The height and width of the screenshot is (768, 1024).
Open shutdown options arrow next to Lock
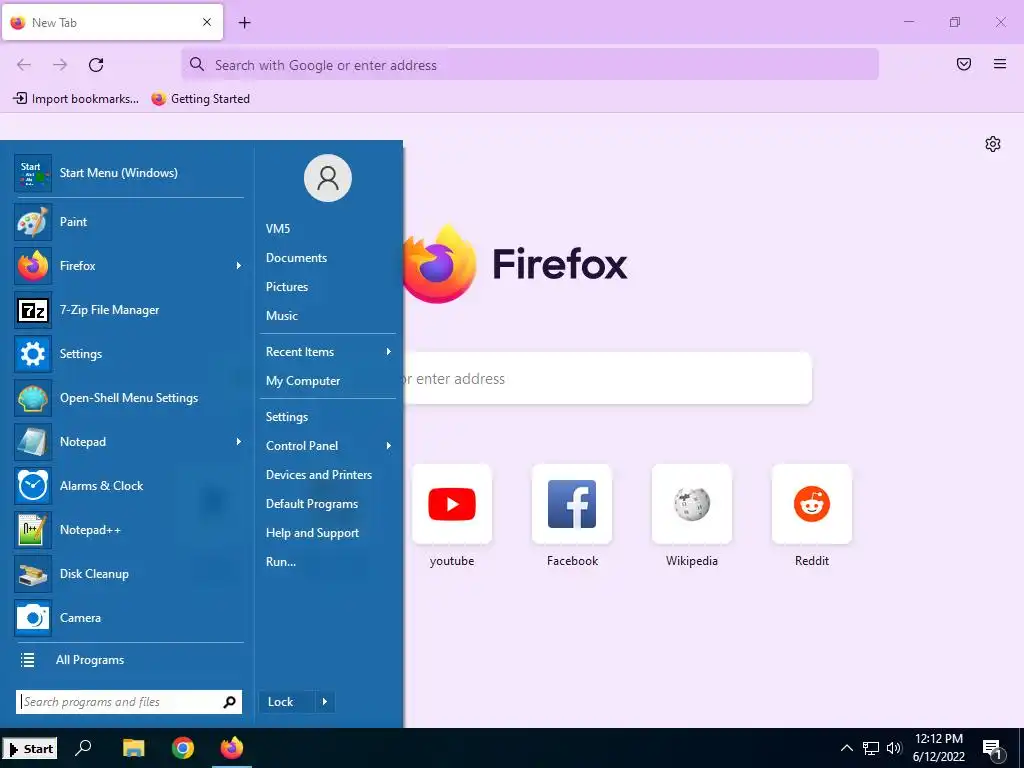click(x=325, y=702)
